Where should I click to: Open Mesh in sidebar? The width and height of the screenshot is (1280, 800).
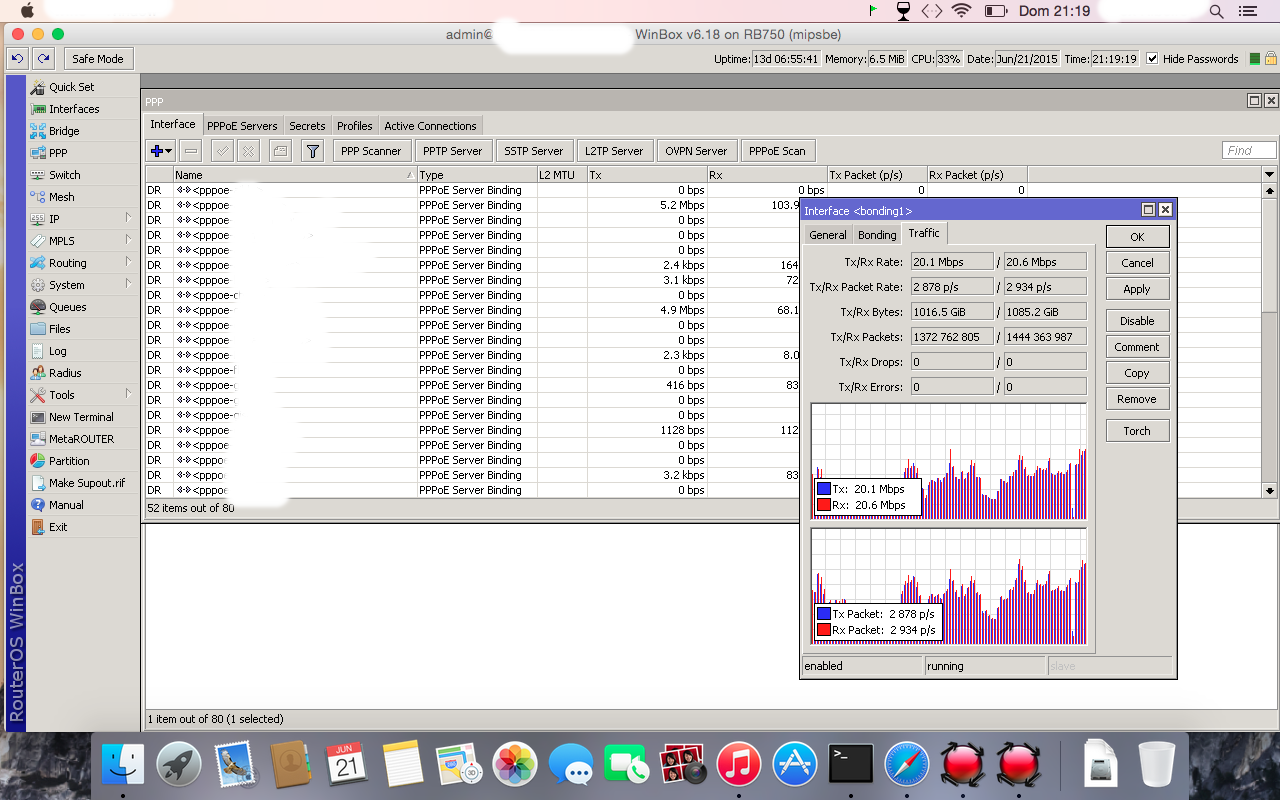(x=83, y=197)
